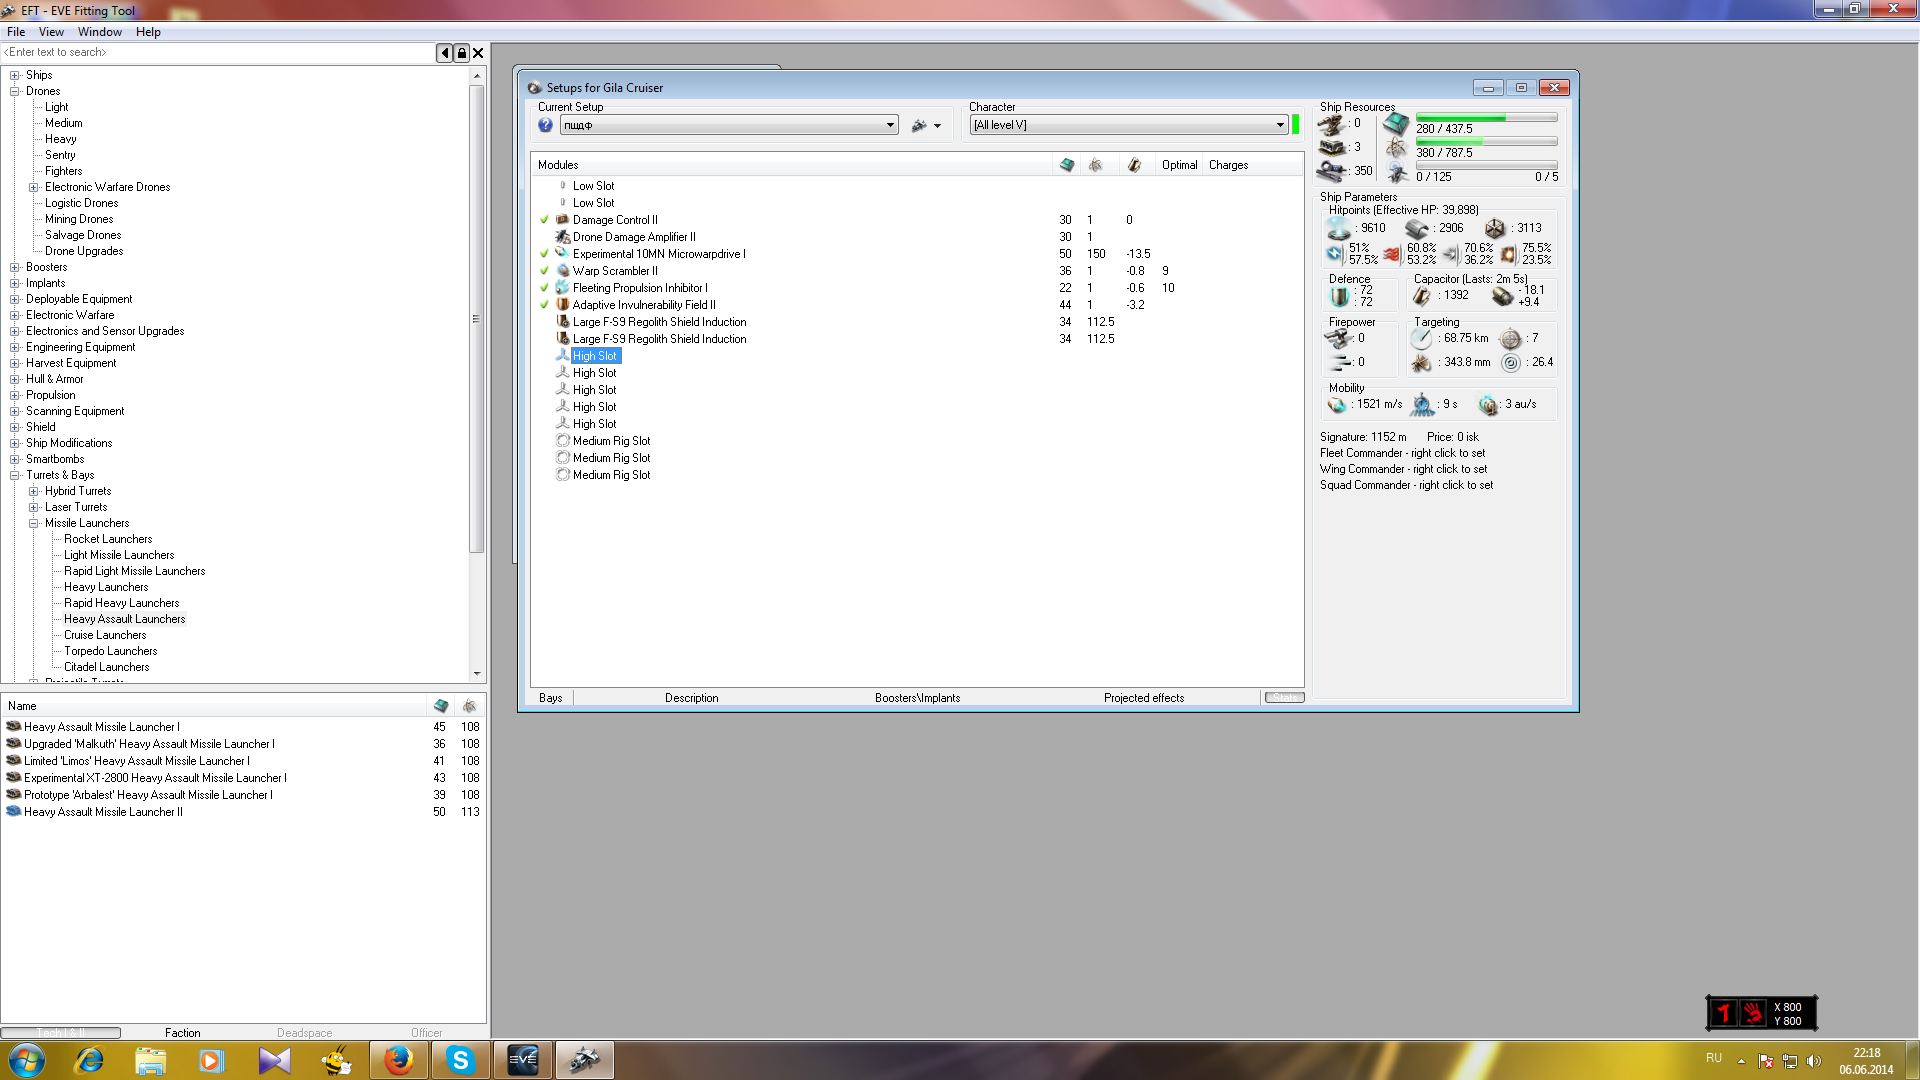This screenshot has height=1080, width=1920.
Task: Click the calibration icon showing 350
Action: point(1331,172)
